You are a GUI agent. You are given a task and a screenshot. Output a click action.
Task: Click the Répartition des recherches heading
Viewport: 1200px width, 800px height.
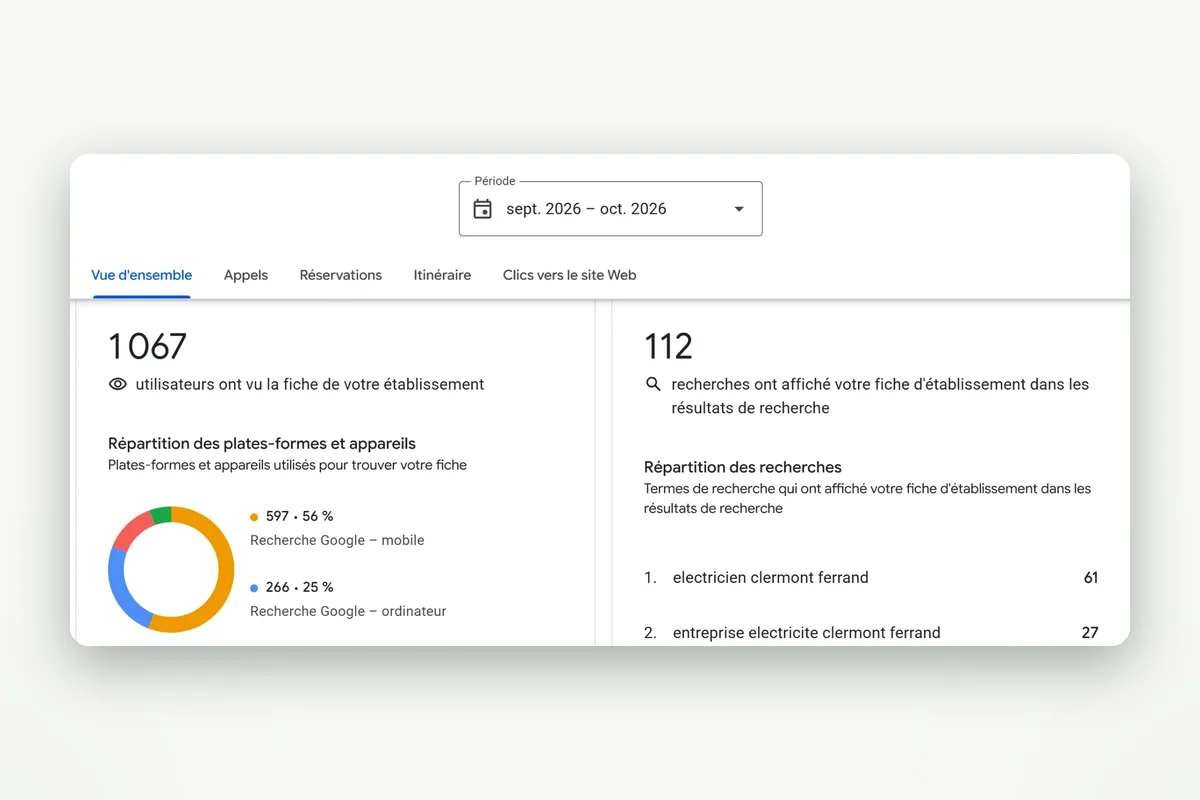[743, 467]
